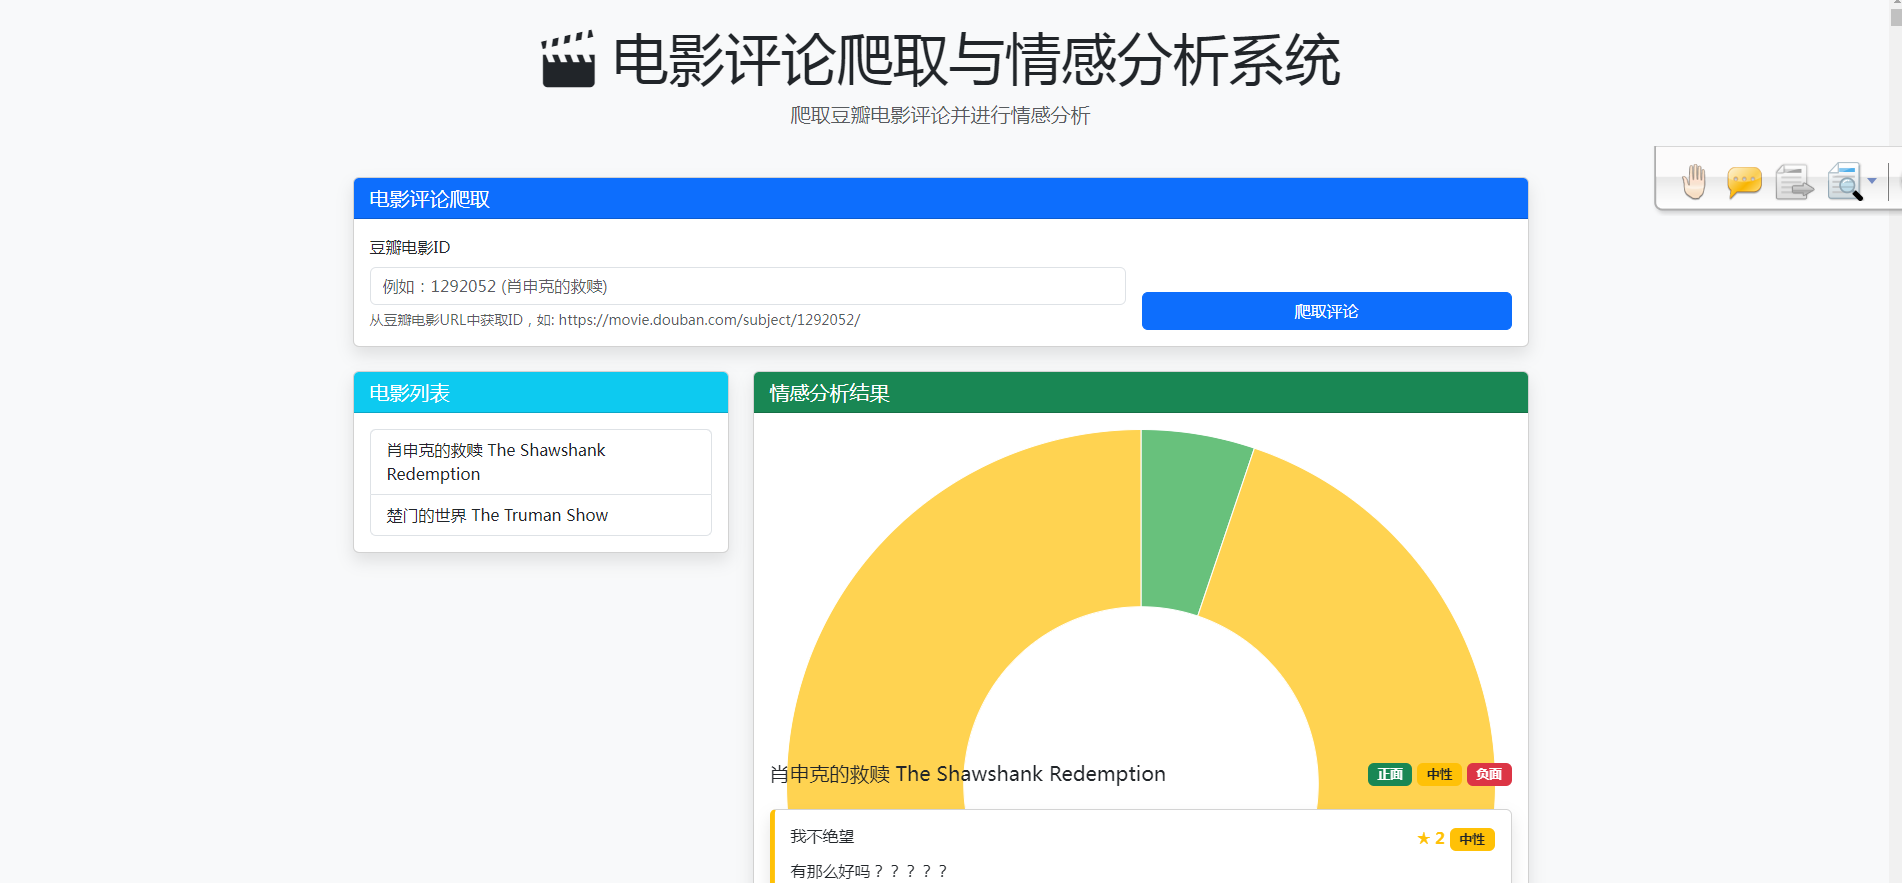This screenshot has height=883, width=1902.
Task: Select the hand pan tool icon
Action: [x=1694, y=182]
